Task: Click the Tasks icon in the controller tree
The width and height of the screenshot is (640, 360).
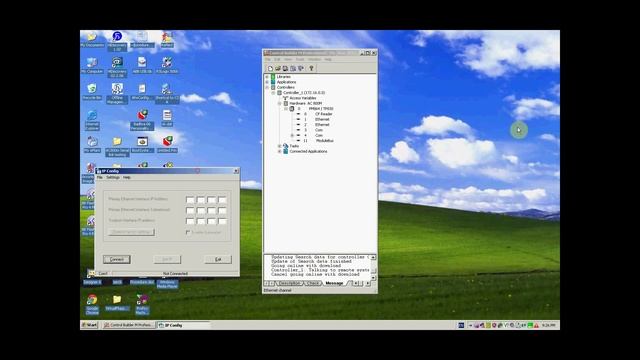Action: (286, 146)
